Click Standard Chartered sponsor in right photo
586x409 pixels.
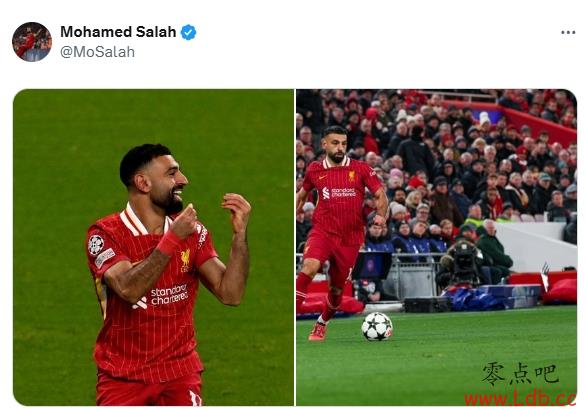339,193
